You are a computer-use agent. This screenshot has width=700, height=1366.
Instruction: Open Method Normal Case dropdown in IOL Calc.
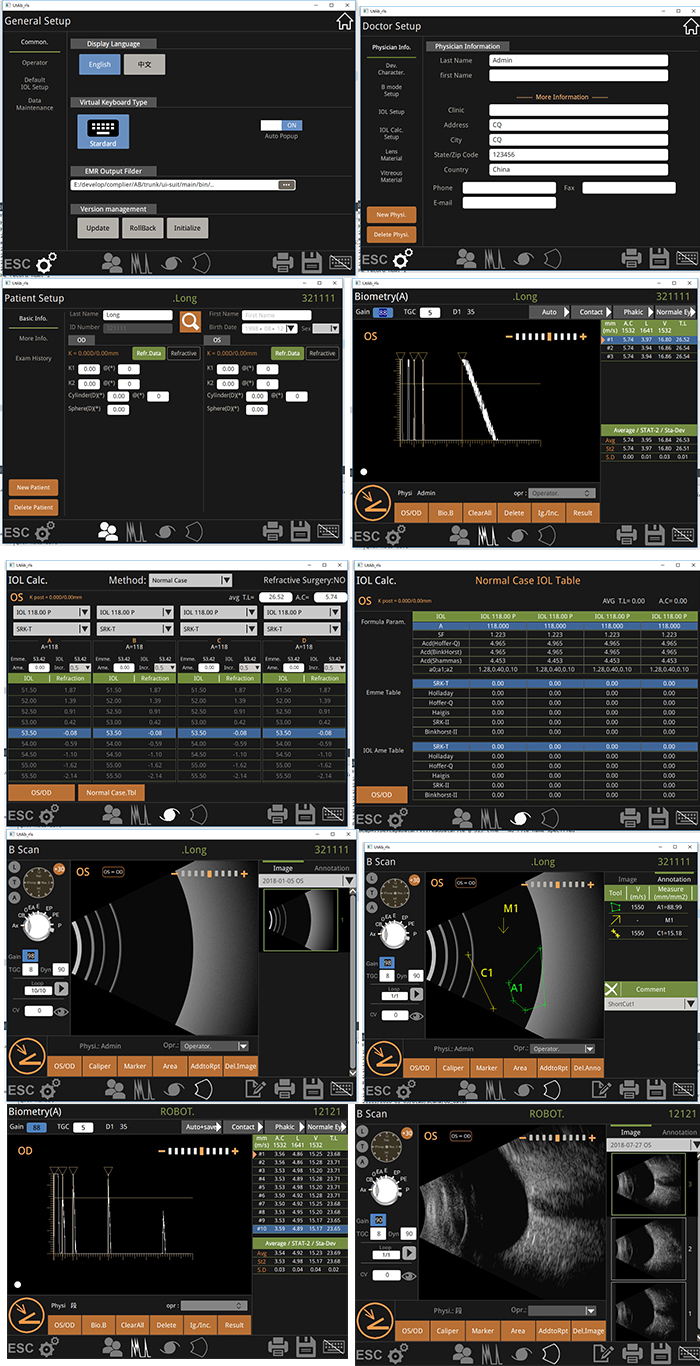pyautogui.click(x=190, y=580)
